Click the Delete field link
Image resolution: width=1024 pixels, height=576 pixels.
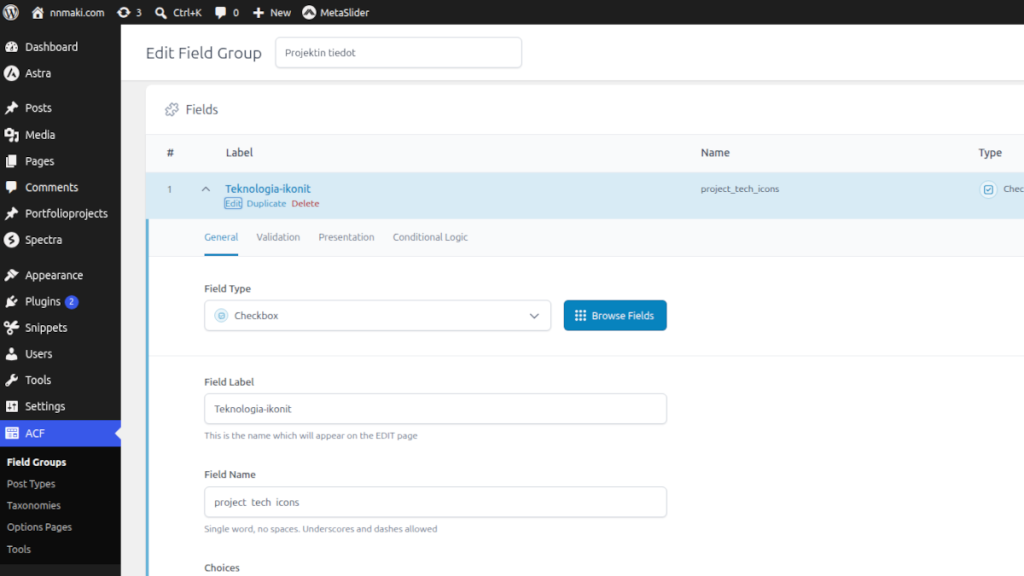(x=305, y=204)
